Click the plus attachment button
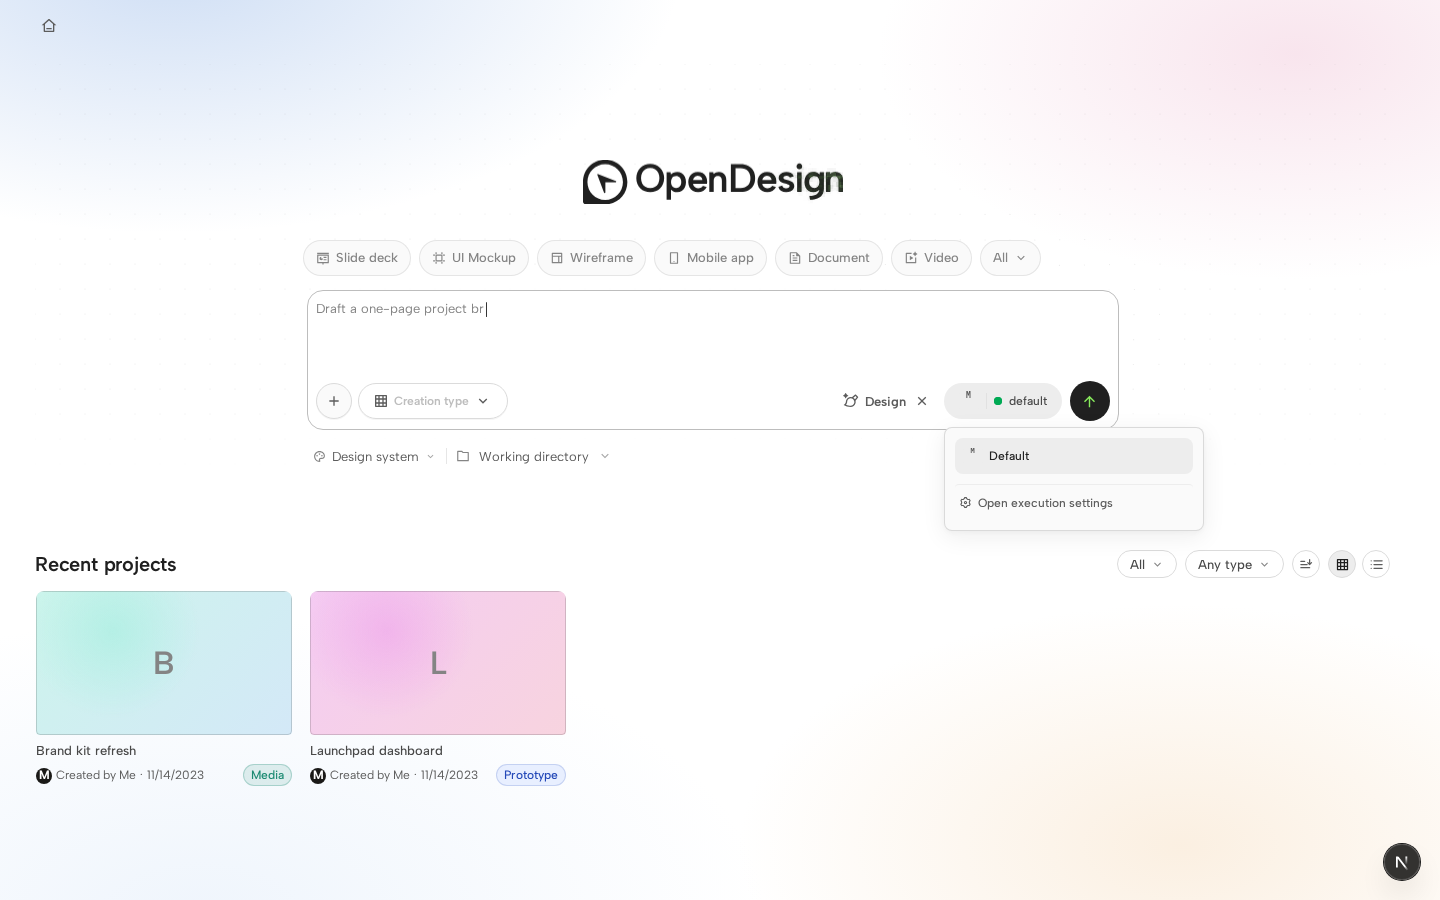This screenshot has height=900, width=1440. pyautogui.click(x=334, y=401)
